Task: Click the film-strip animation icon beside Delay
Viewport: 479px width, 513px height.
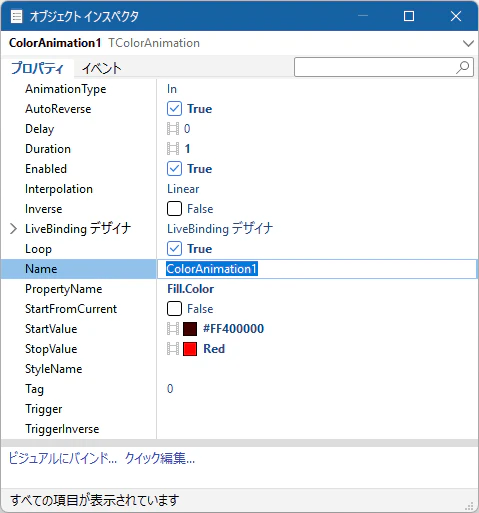Action: pyautogui.click(x=173, y=129)
